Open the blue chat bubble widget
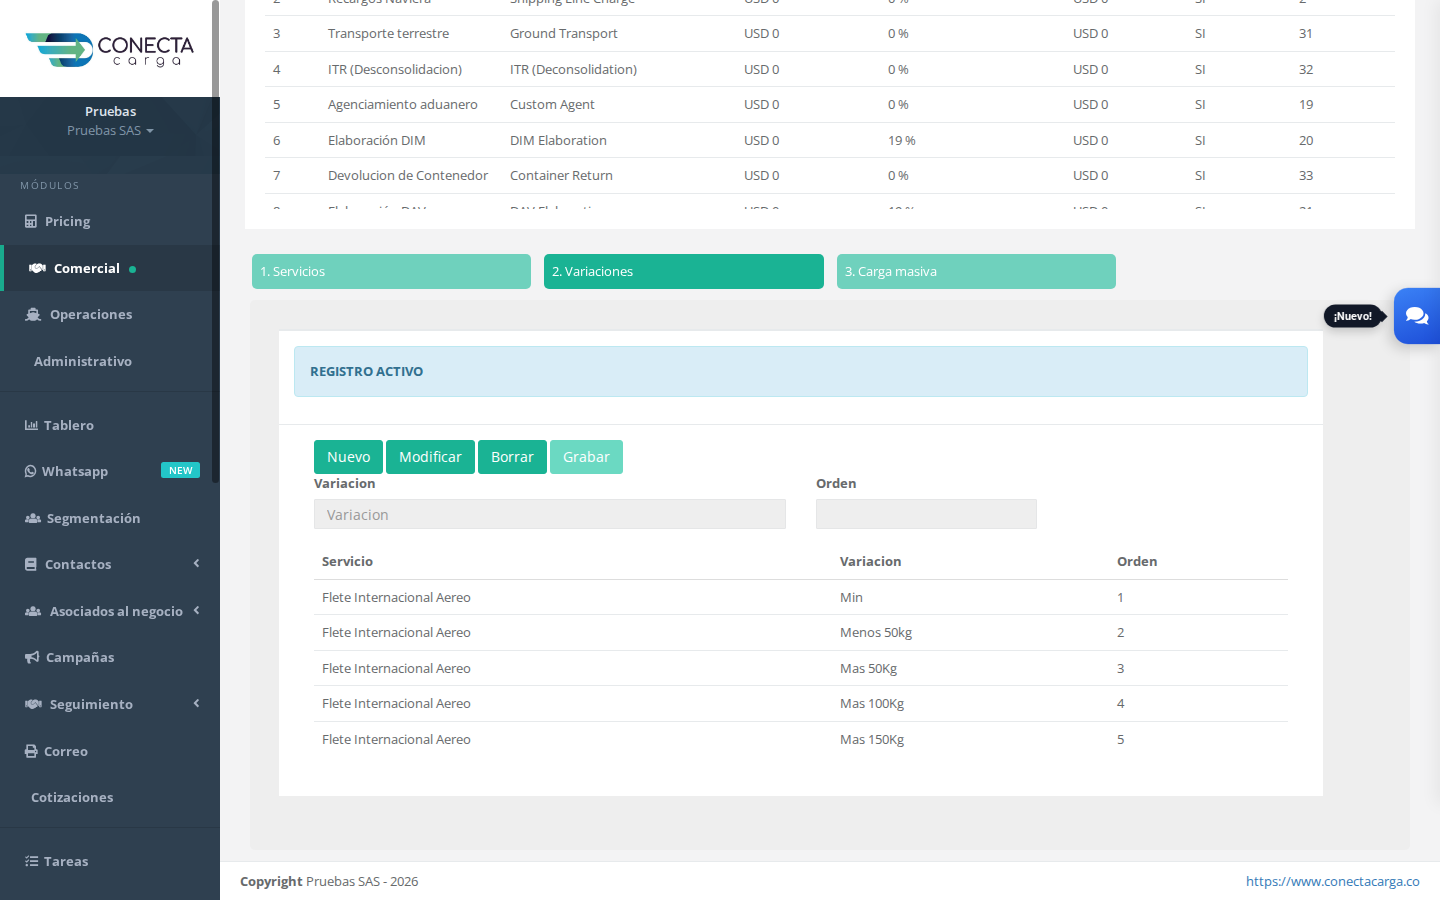Screen dimensions: 1440x900 click(1417, 316)
